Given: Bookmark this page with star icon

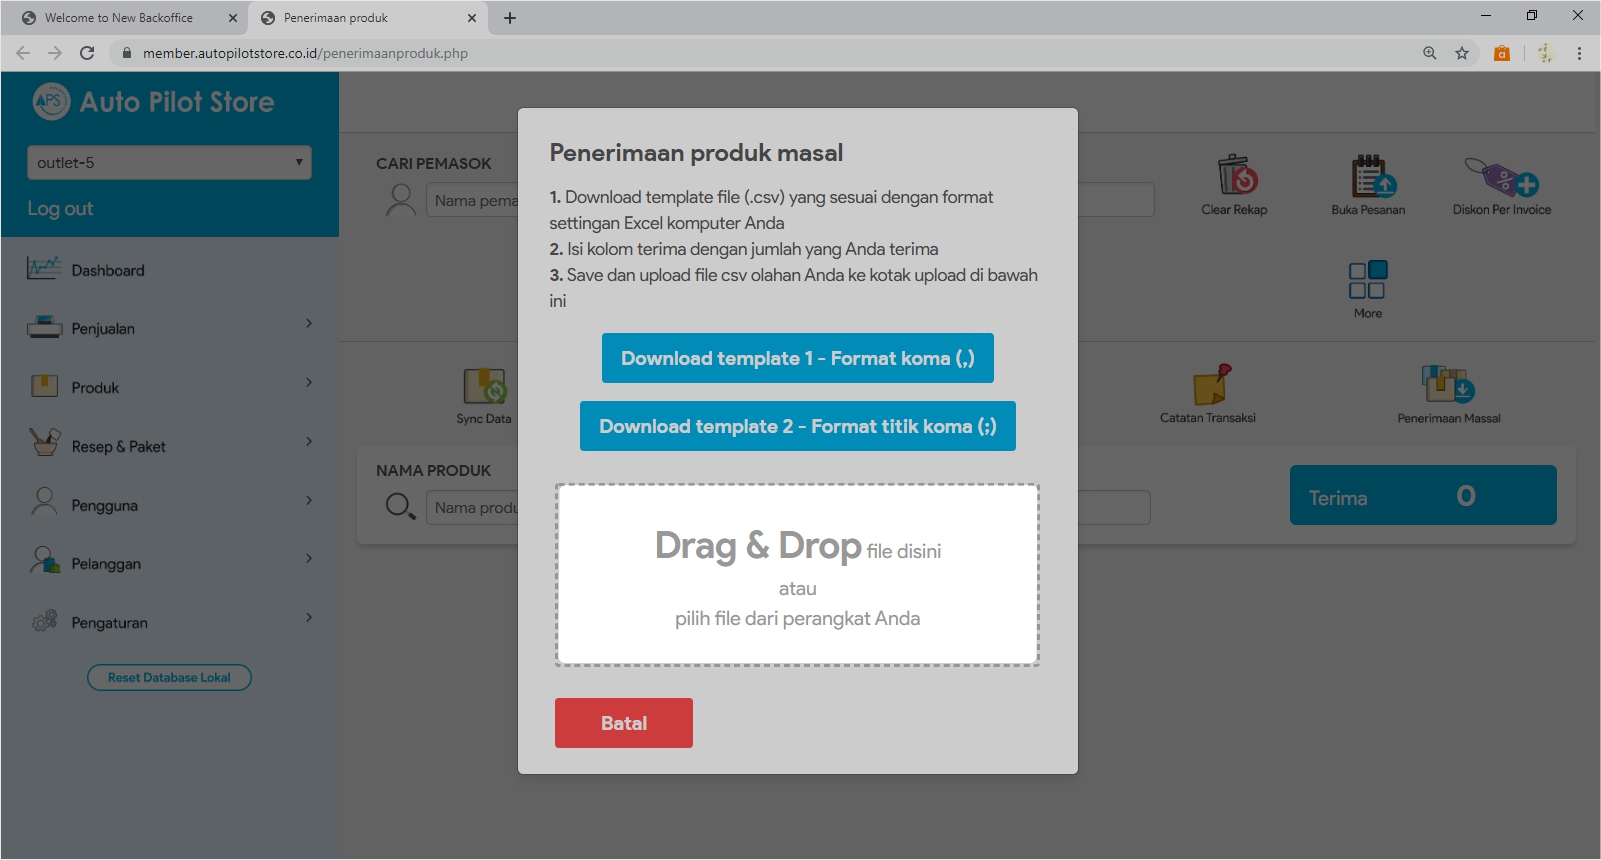Looking at the screenshot, I should point(1462,53).
